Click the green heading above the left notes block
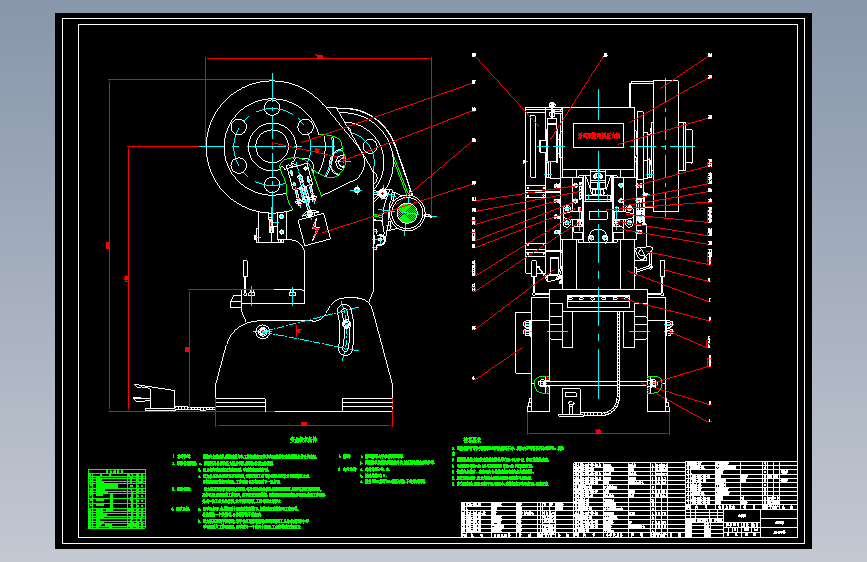Screen dimensions: 867x562 click(304, 440)
